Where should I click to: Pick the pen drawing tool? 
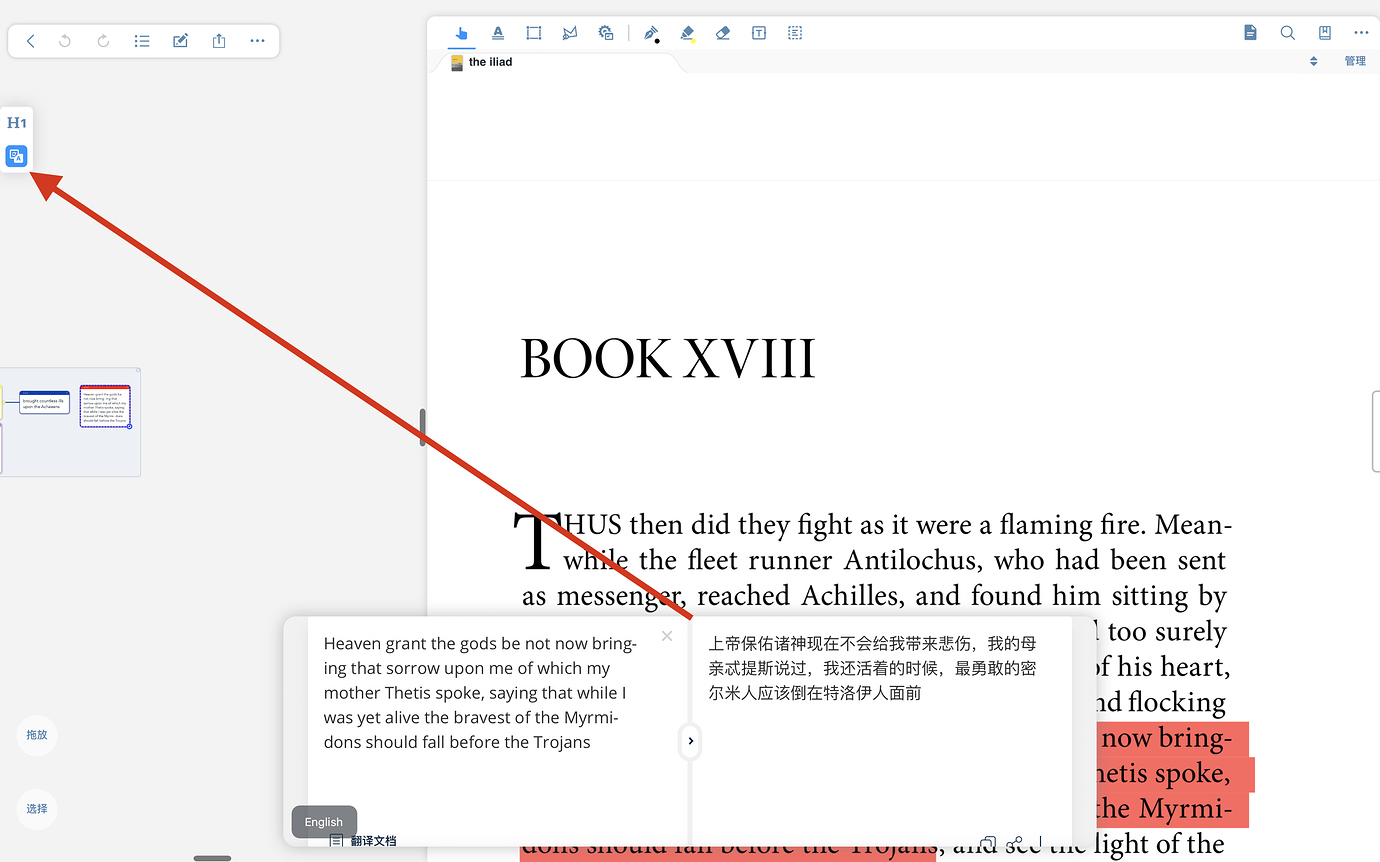coord(651,33)
